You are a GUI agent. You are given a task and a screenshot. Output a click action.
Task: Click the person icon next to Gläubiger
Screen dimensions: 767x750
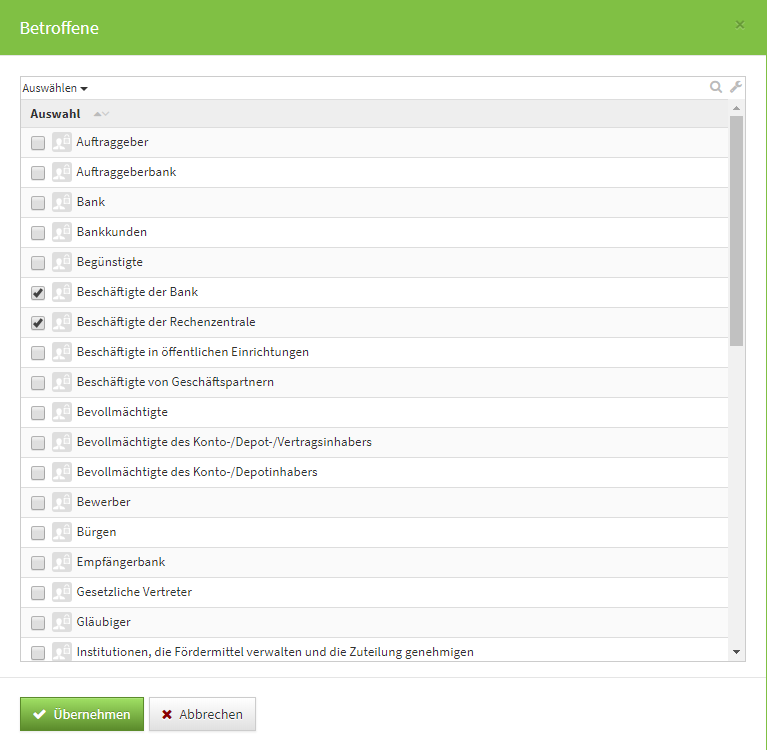point(62,622)
